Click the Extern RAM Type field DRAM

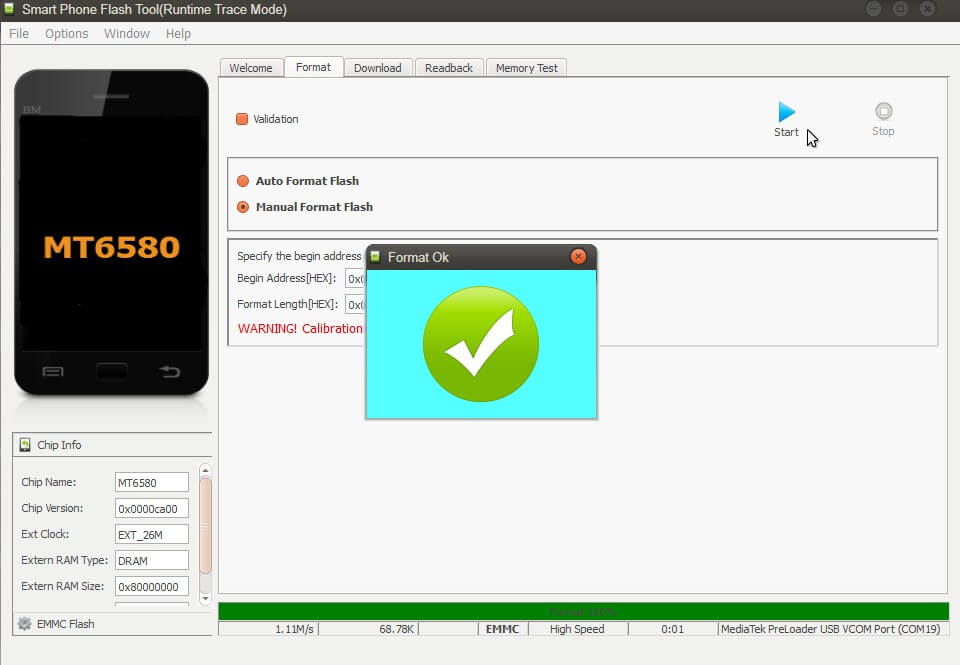(x=152, y=560)
